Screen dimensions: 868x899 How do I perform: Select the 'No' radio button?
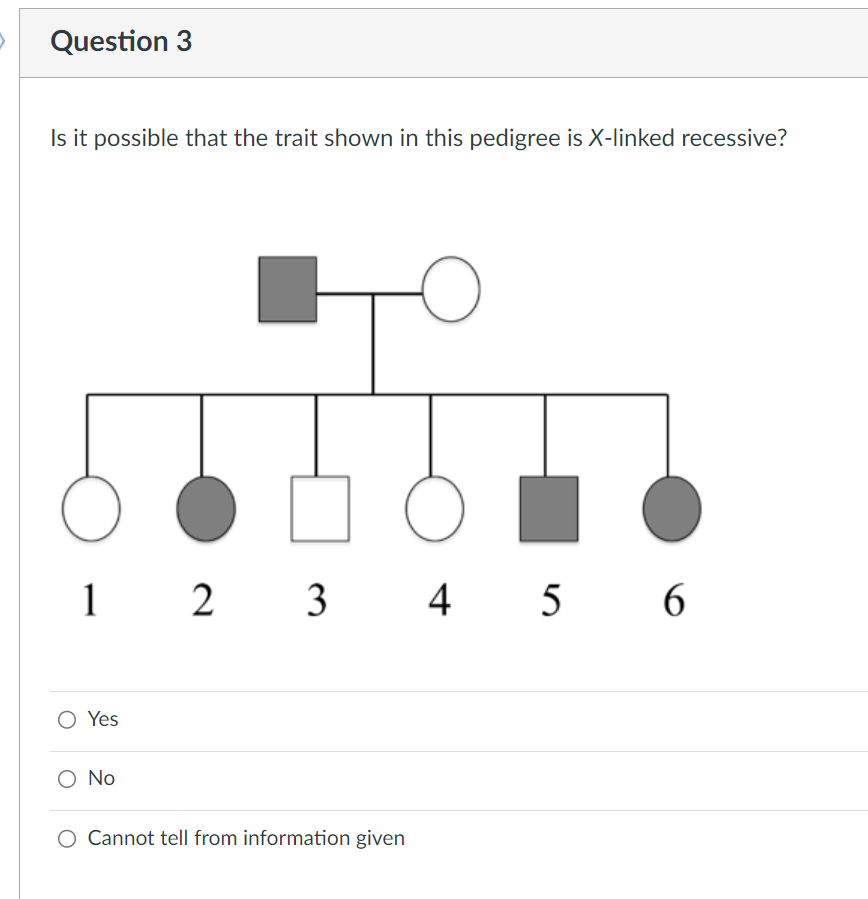[x=66, y=778]
